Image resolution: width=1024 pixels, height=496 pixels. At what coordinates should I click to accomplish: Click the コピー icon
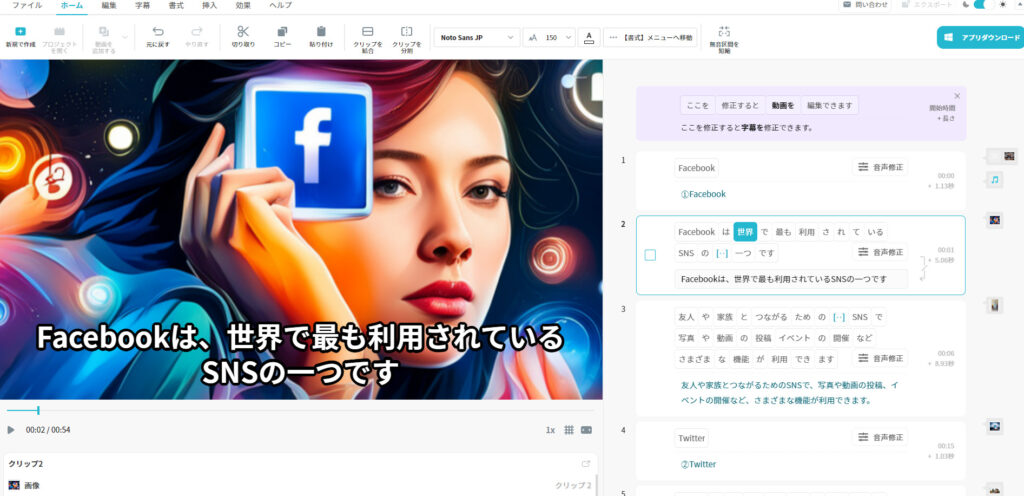point(282,31)
